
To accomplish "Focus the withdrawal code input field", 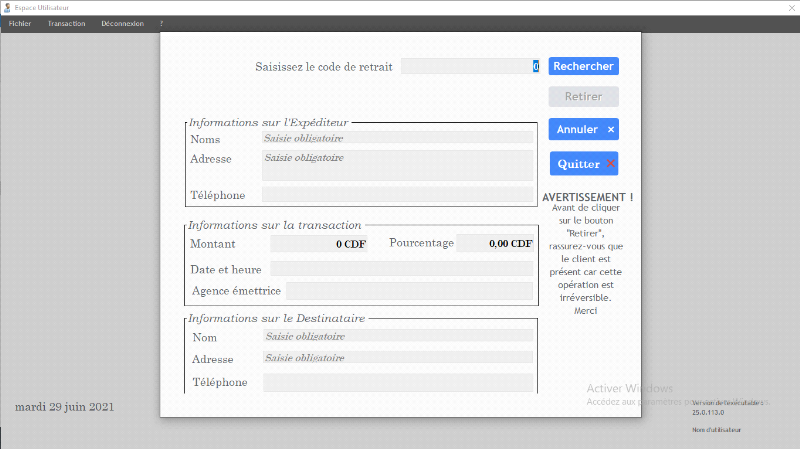I will pyautogui.click(x=470, y=66).
